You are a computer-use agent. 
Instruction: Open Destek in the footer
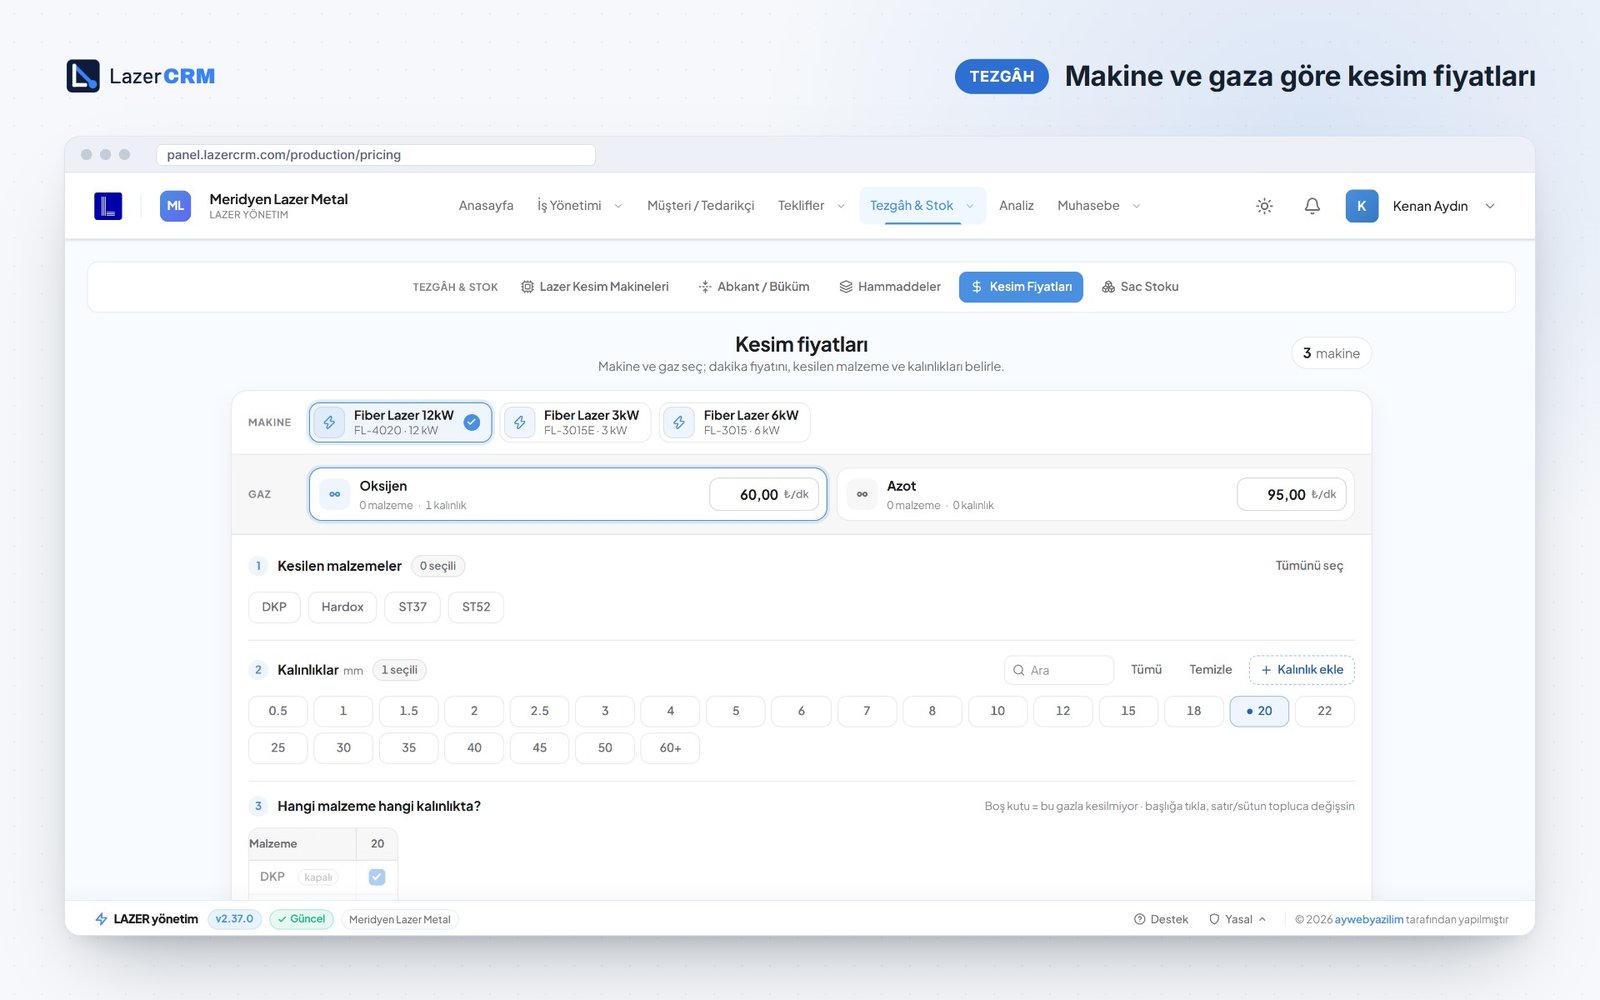[1161, 919]
